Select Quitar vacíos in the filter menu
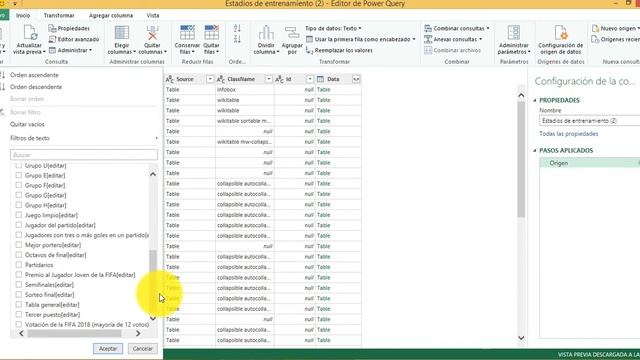Viewport: 640px width, 360px height. (27, 124)
